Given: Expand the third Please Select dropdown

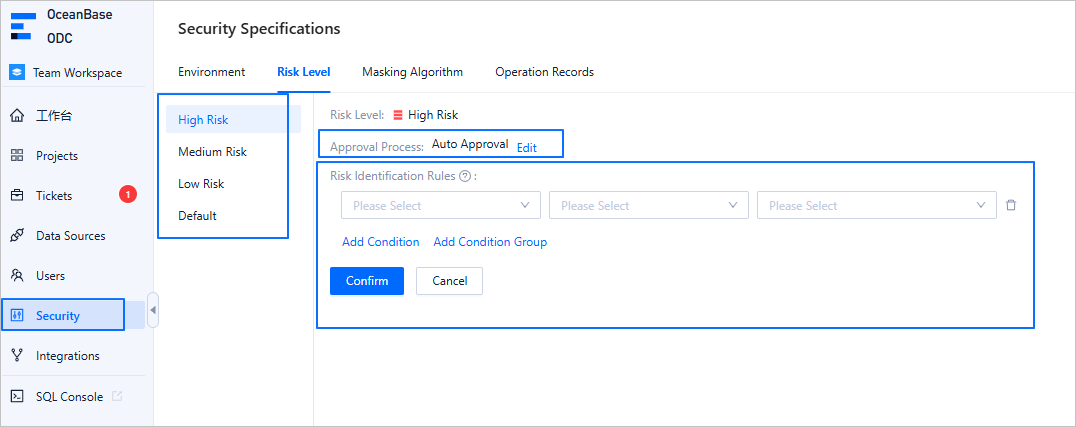Looking at the screenshot, I should (x=876, y=206).
